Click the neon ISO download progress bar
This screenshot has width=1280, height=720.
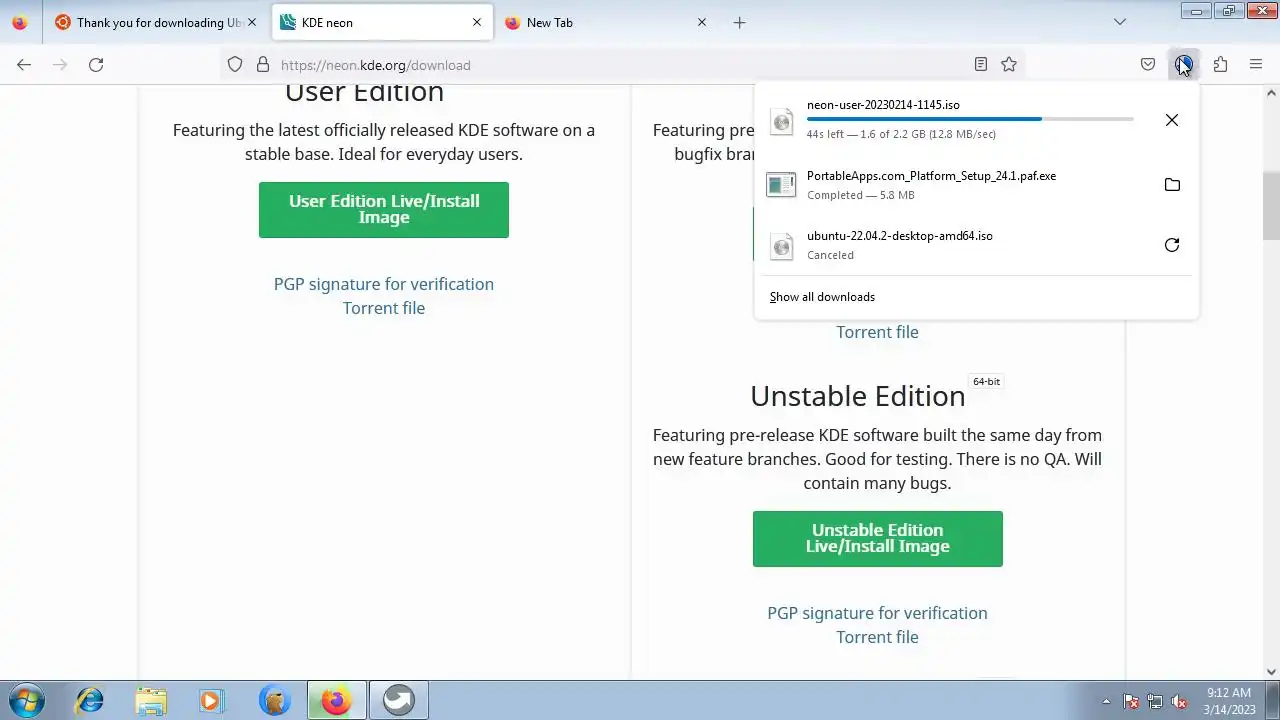coord(970,119)
